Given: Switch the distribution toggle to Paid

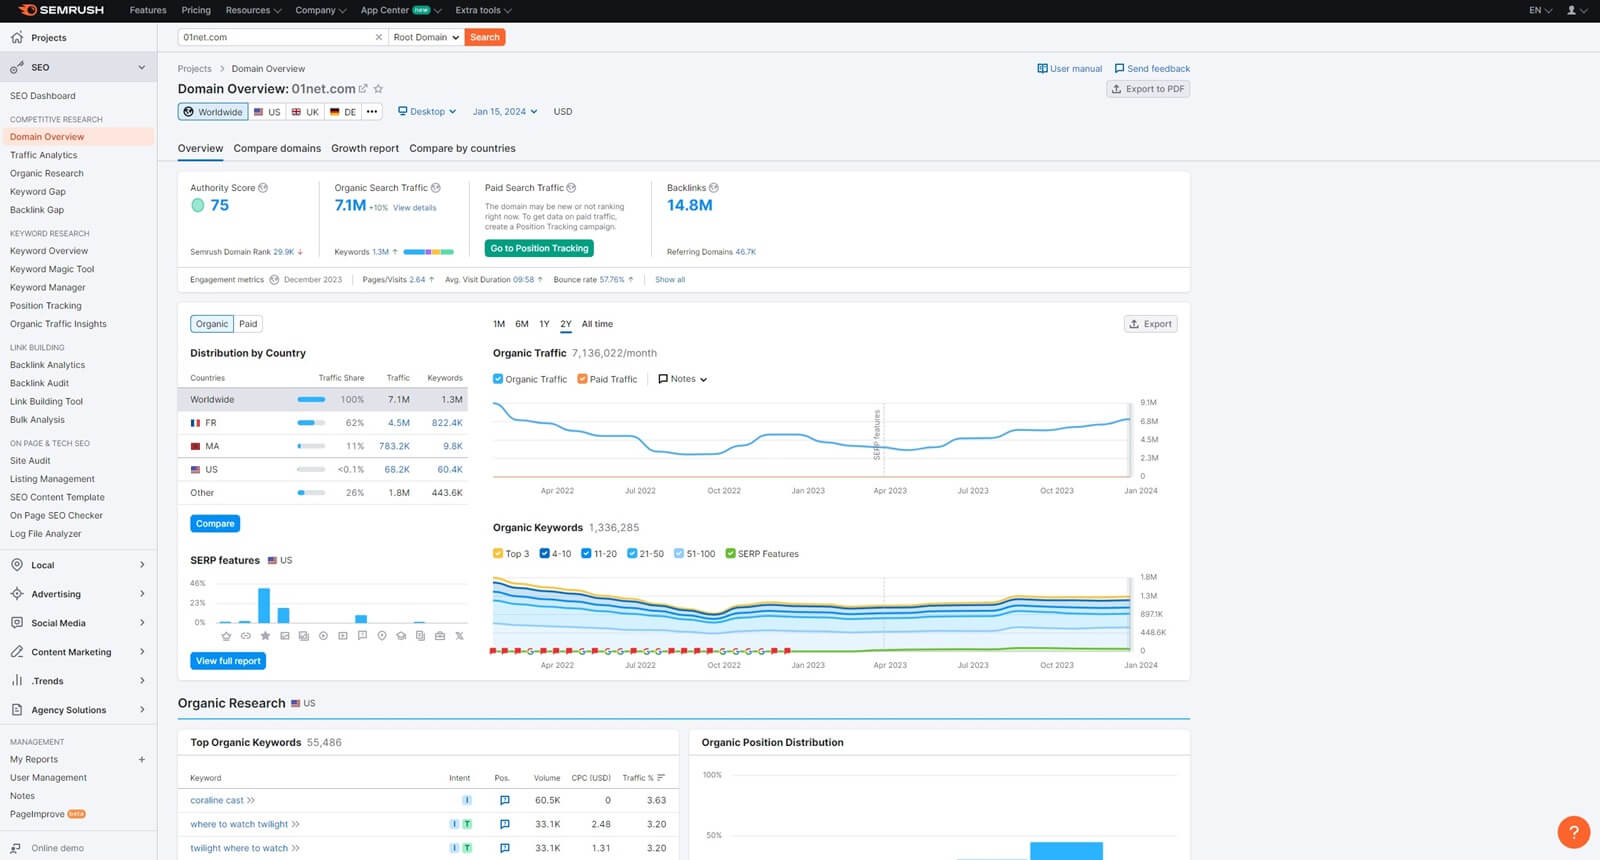Looking at the screenshot, I should pos(248,324).
